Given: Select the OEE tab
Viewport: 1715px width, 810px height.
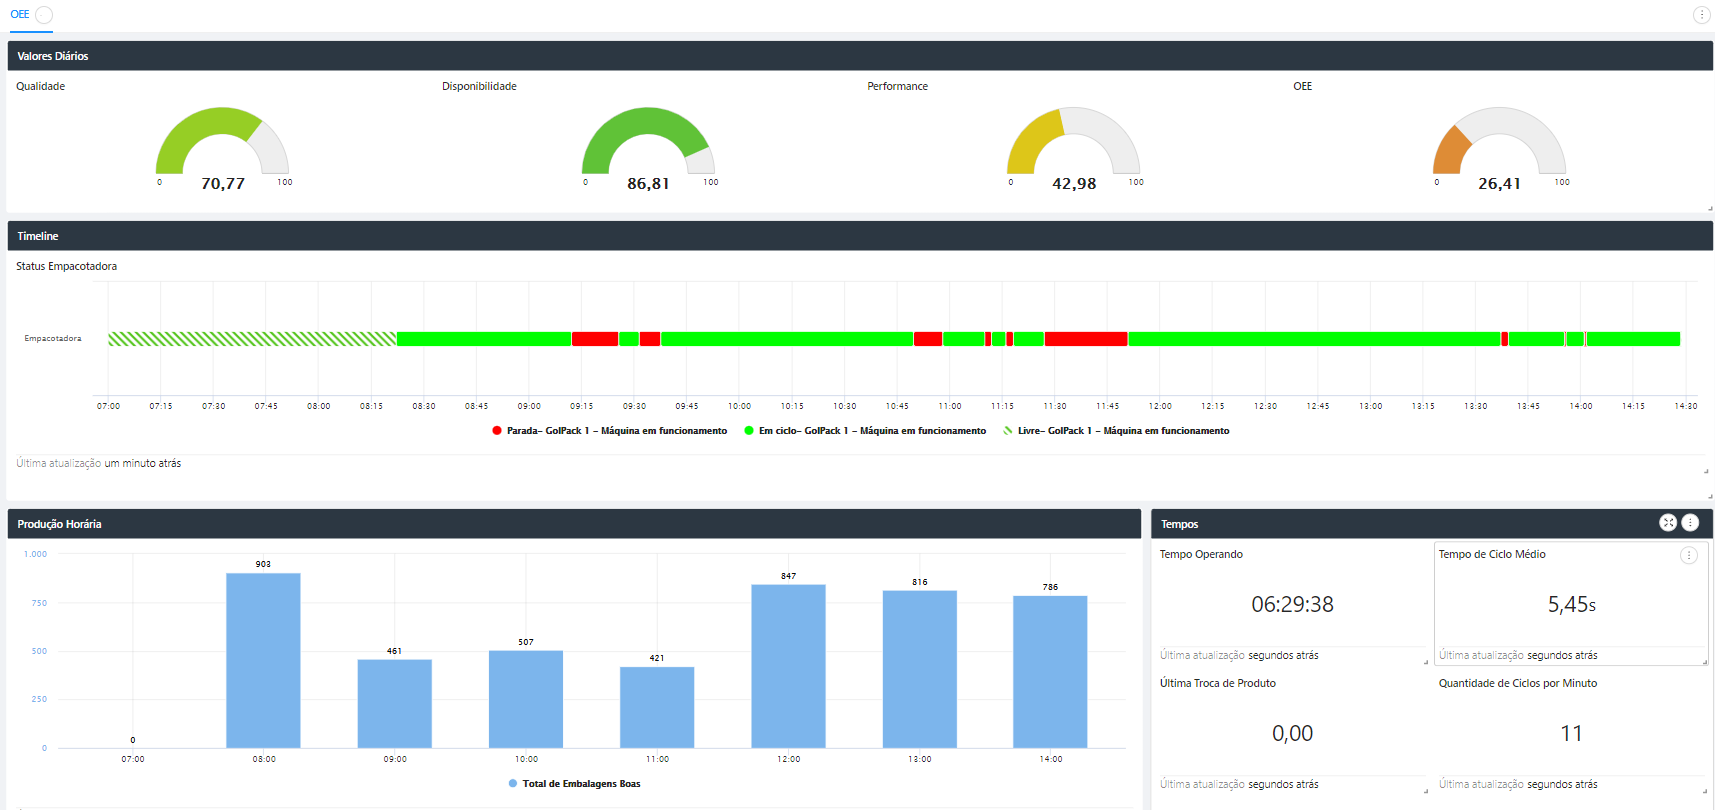Looking at the screenshot, I should point(20,15).
